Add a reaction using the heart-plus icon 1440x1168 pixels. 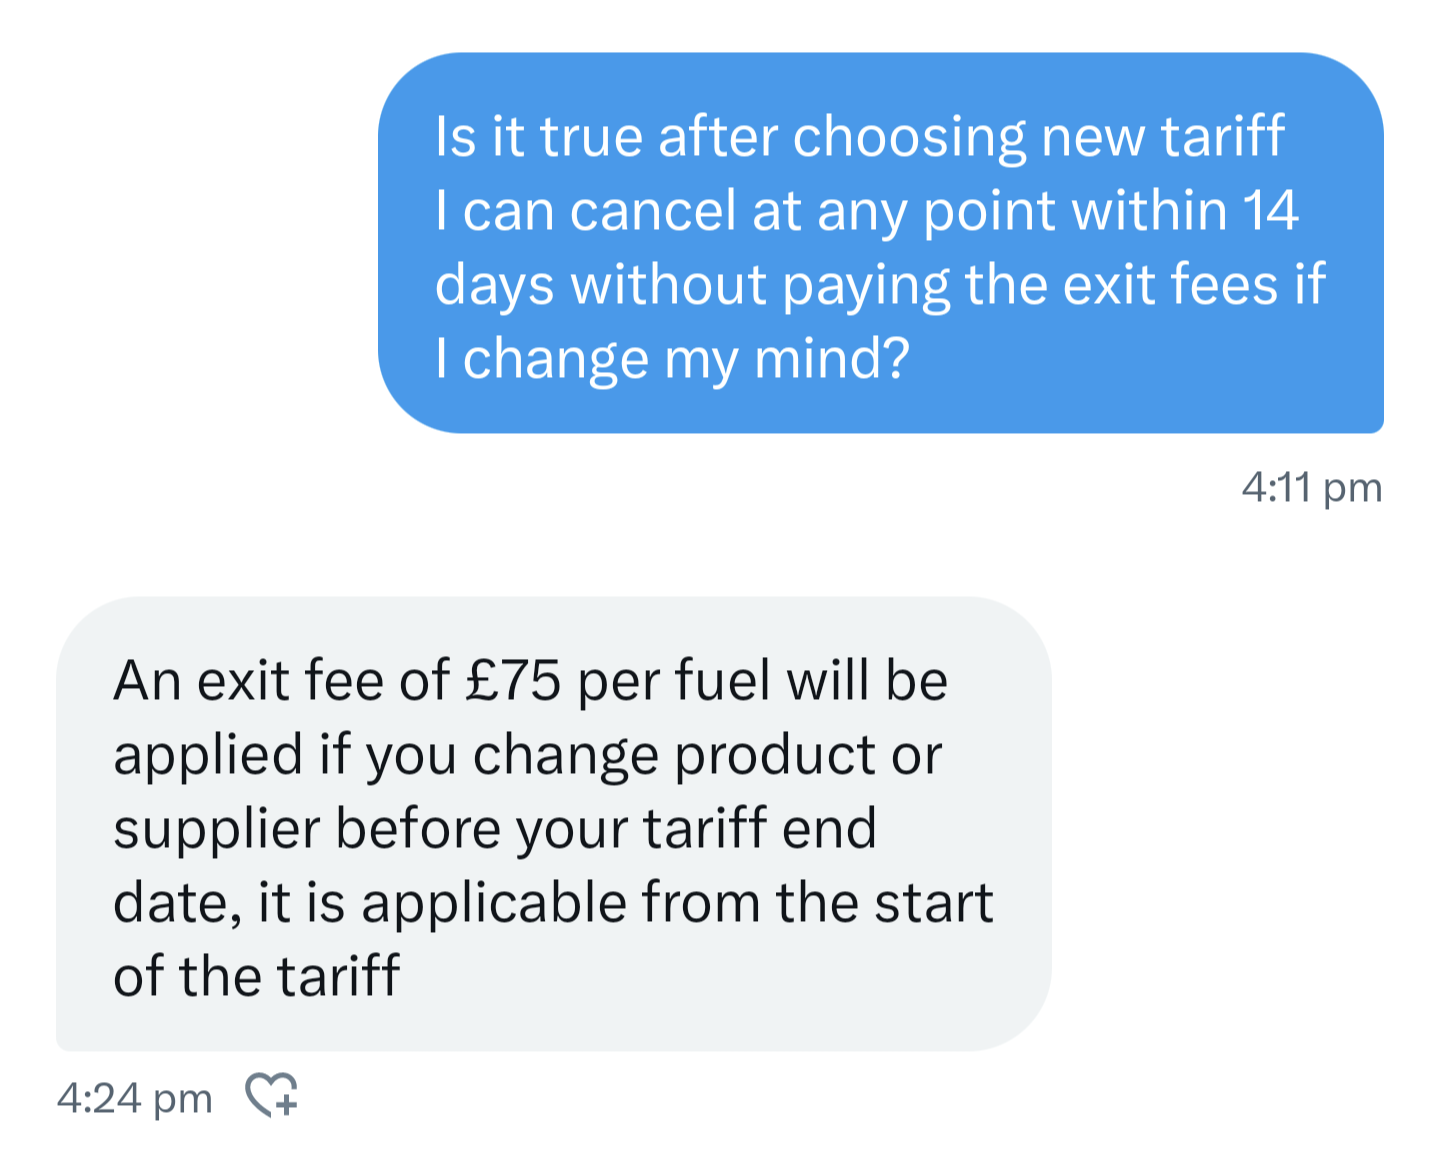point(272,1095)
